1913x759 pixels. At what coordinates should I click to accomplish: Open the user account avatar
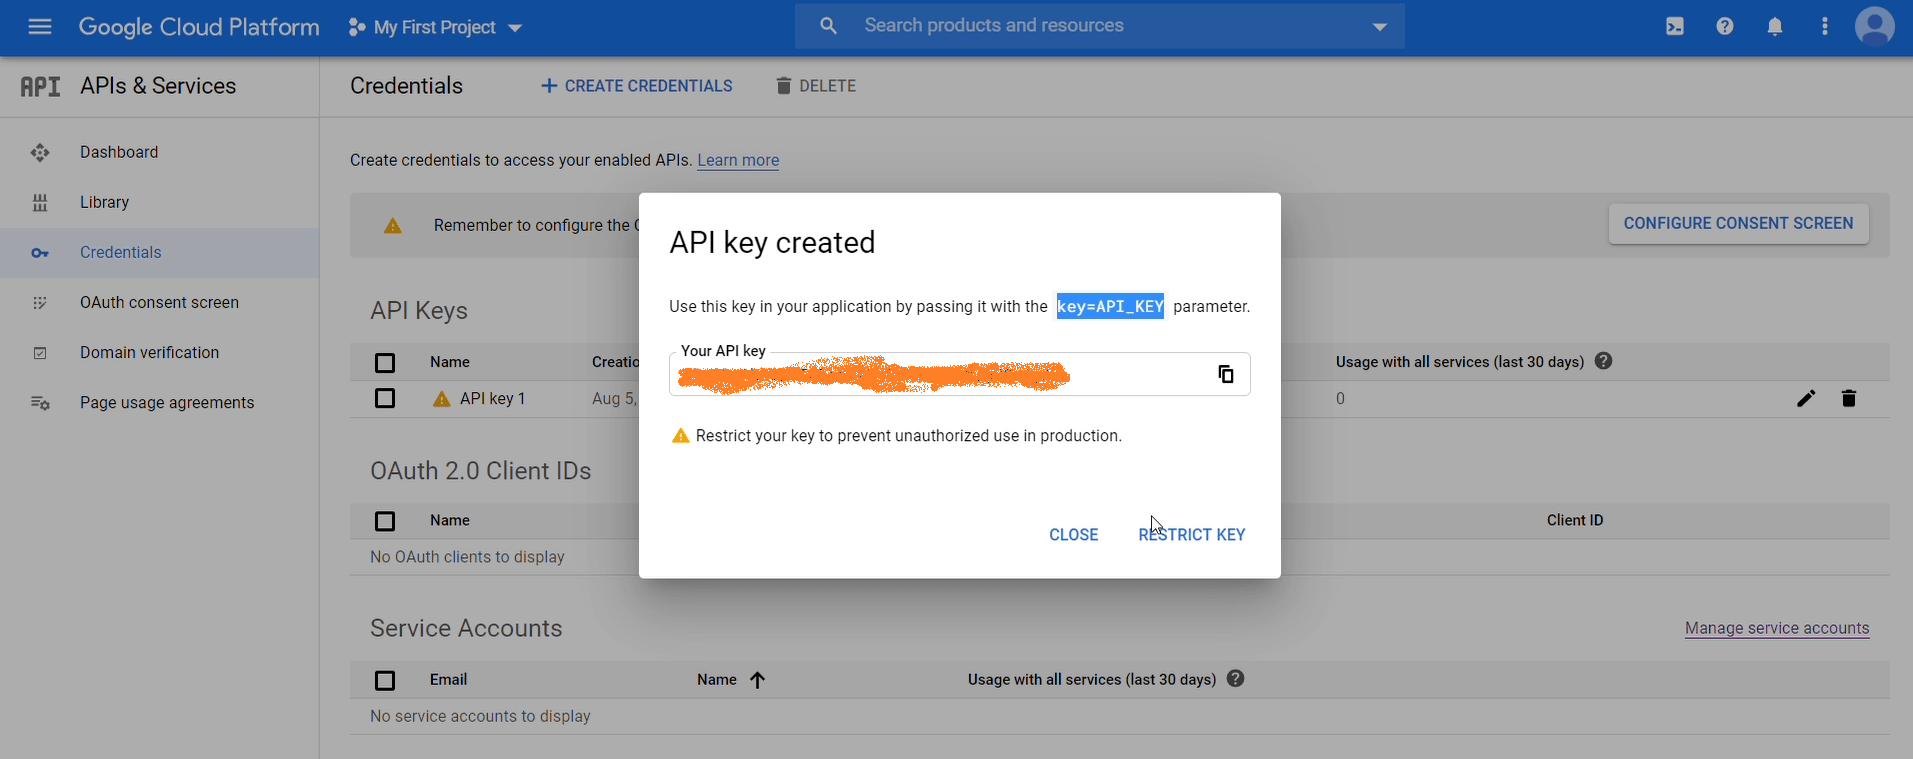[1875, 27]
